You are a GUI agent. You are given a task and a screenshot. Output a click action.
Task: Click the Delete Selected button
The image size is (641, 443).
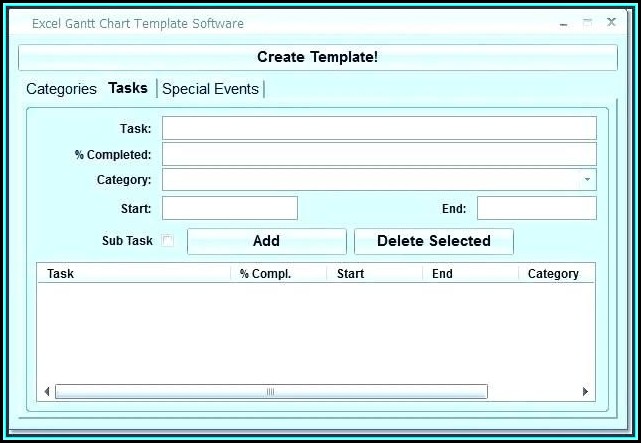coord(433,241)
